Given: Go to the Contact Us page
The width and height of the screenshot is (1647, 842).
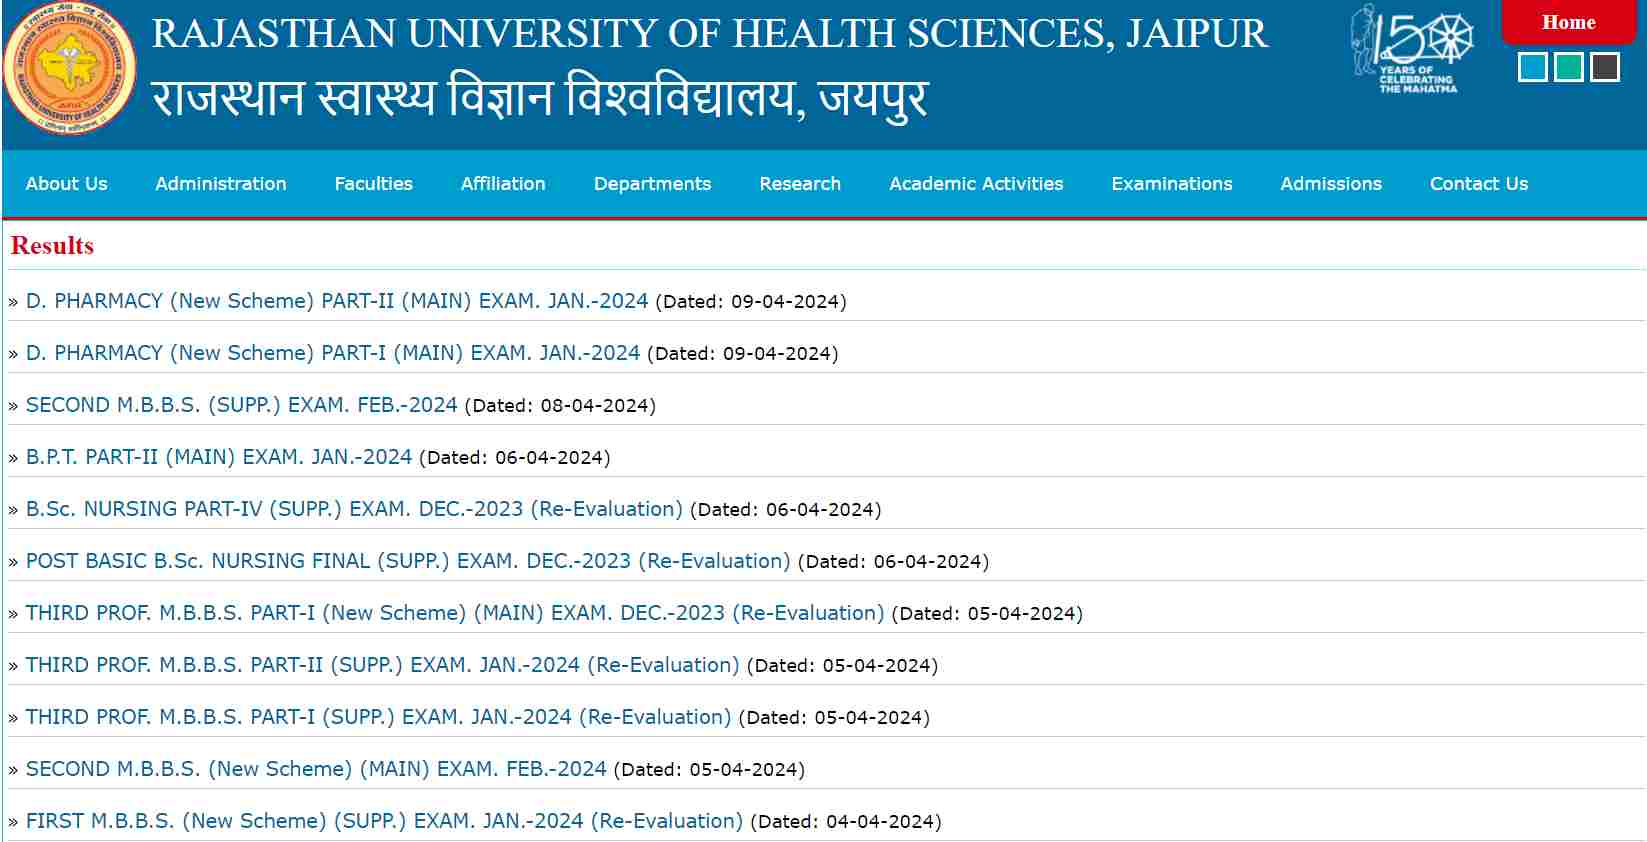Looking at the screenshot, I should pyautogui.click(x=1478, y=184).
